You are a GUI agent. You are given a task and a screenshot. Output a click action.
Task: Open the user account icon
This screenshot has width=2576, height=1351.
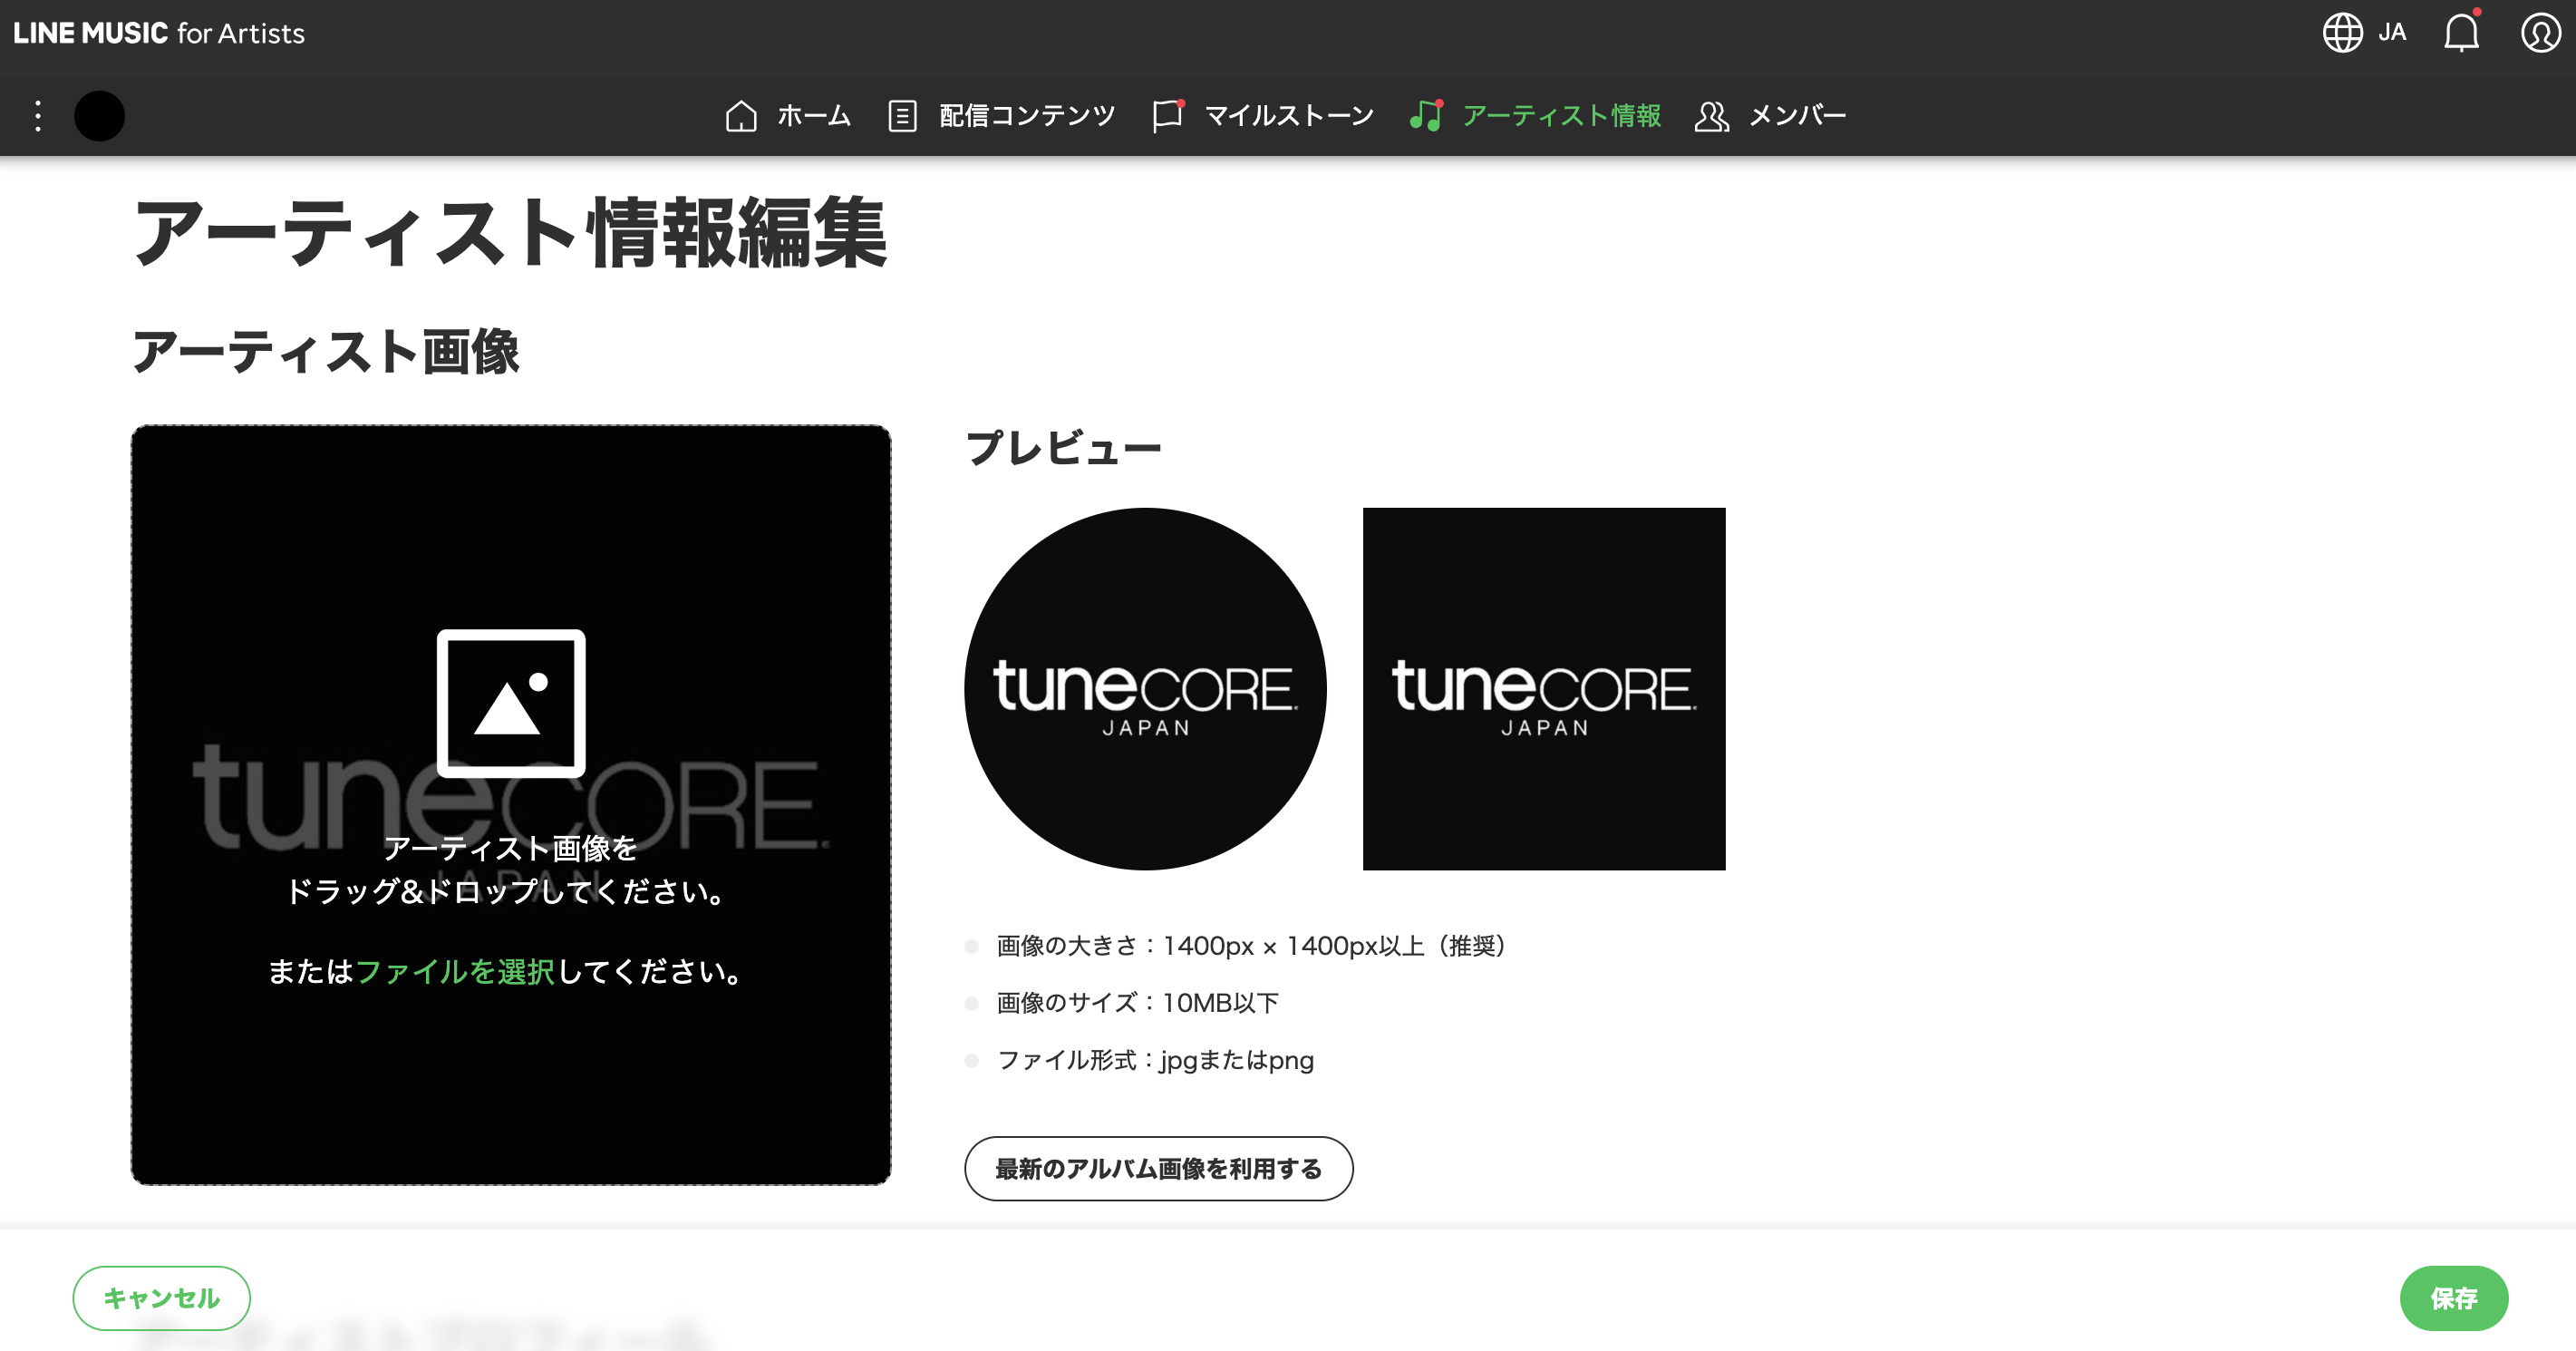pyautogui.click(x=2540, y=33)
